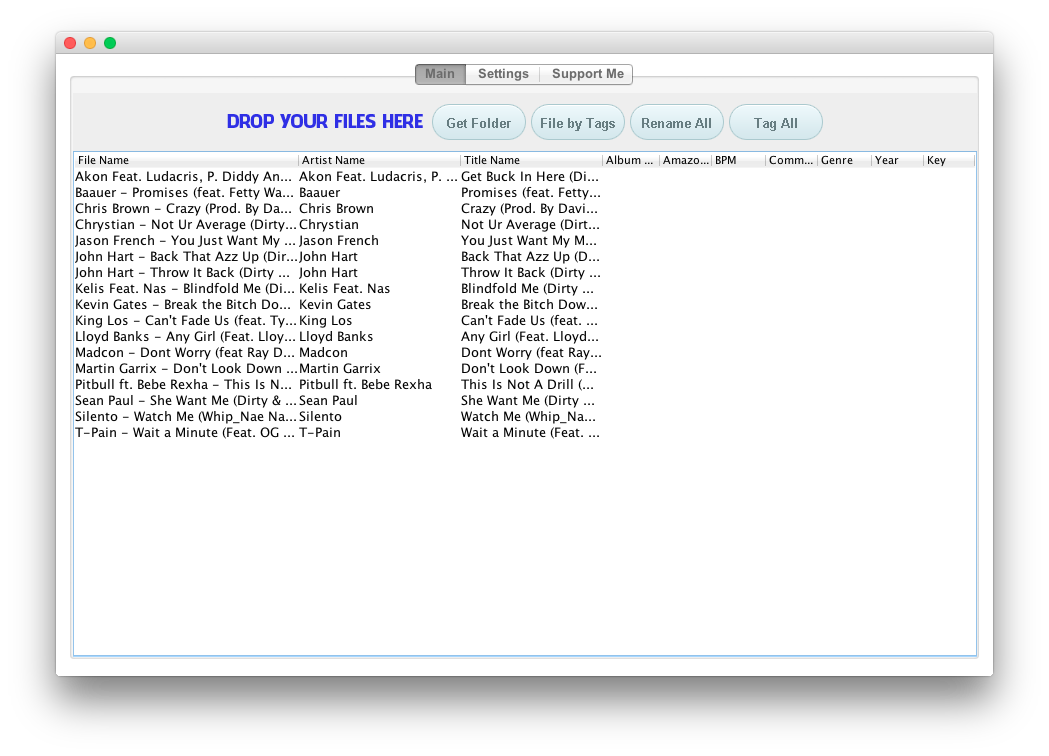Click the Comm... column header
Viewport: 1049px width, 756px height.
[x=791, y=160]
